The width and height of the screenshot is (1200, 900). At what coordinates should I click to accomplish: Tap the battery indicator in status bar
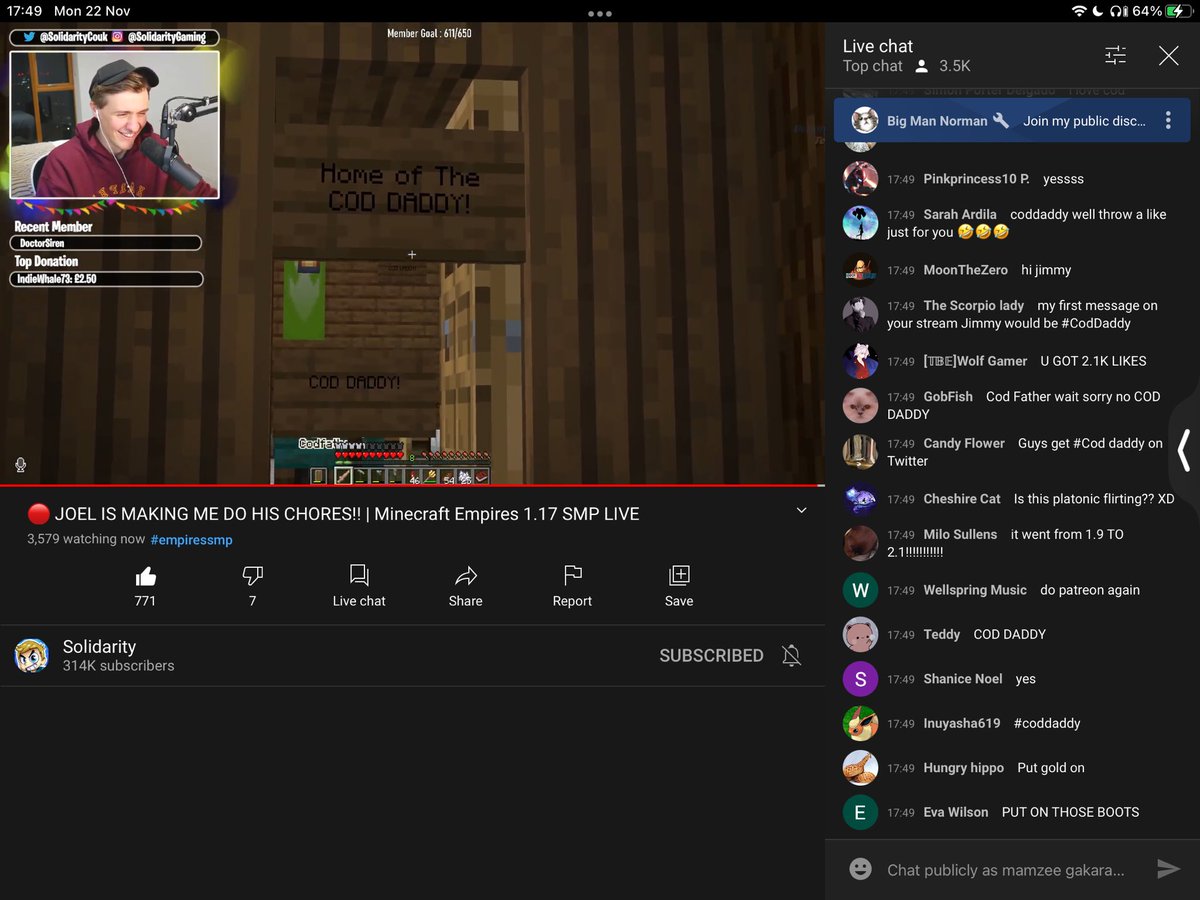click(x=1179, y=11)
